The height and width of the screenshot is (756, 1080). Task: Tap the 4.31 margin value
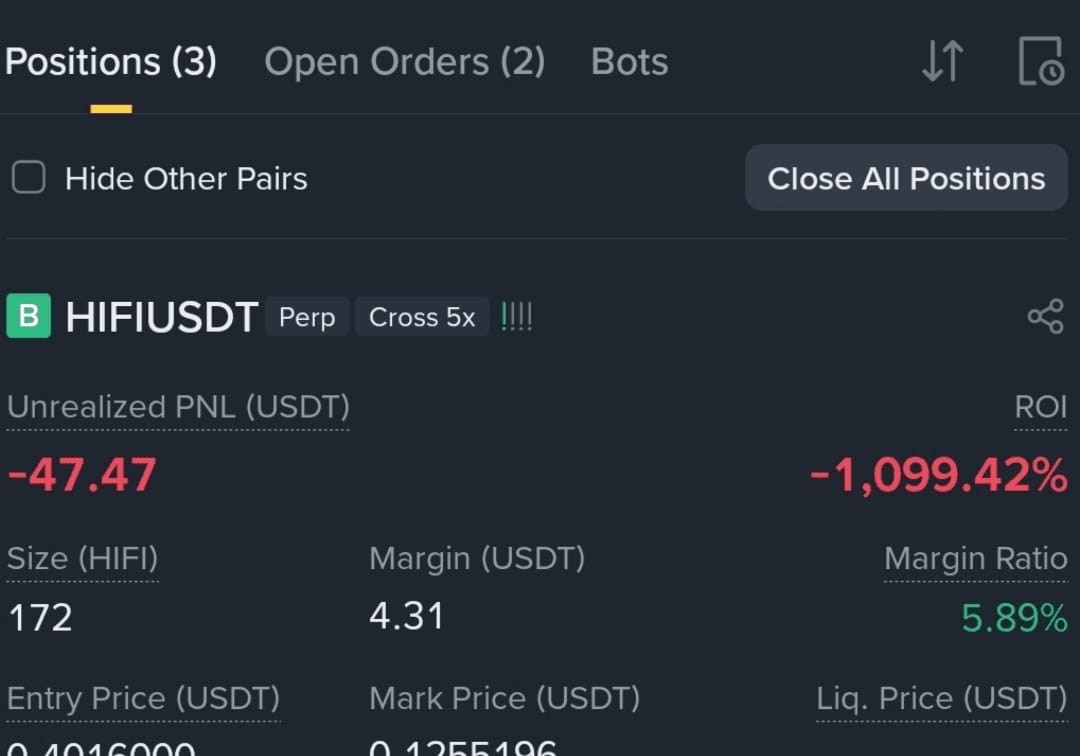click(x=406, y=616)
